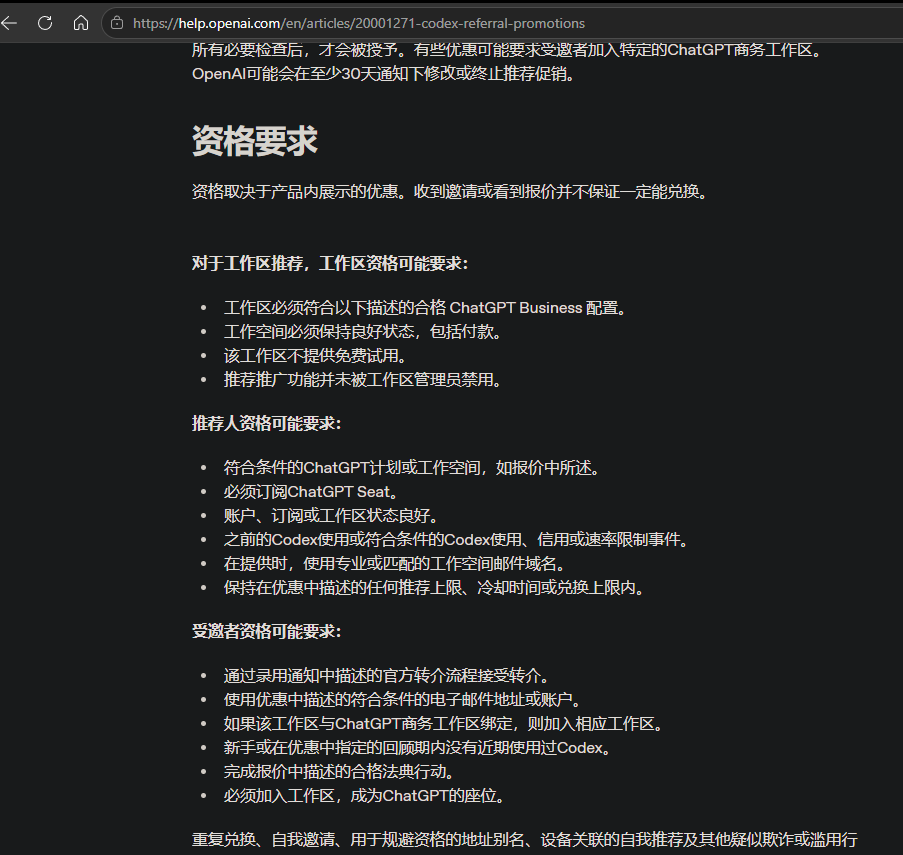The width and height of the screenshot is (903, 855).
Task: Focus the address bar with help.openai.com URL
Action: (x=501, y=23)
